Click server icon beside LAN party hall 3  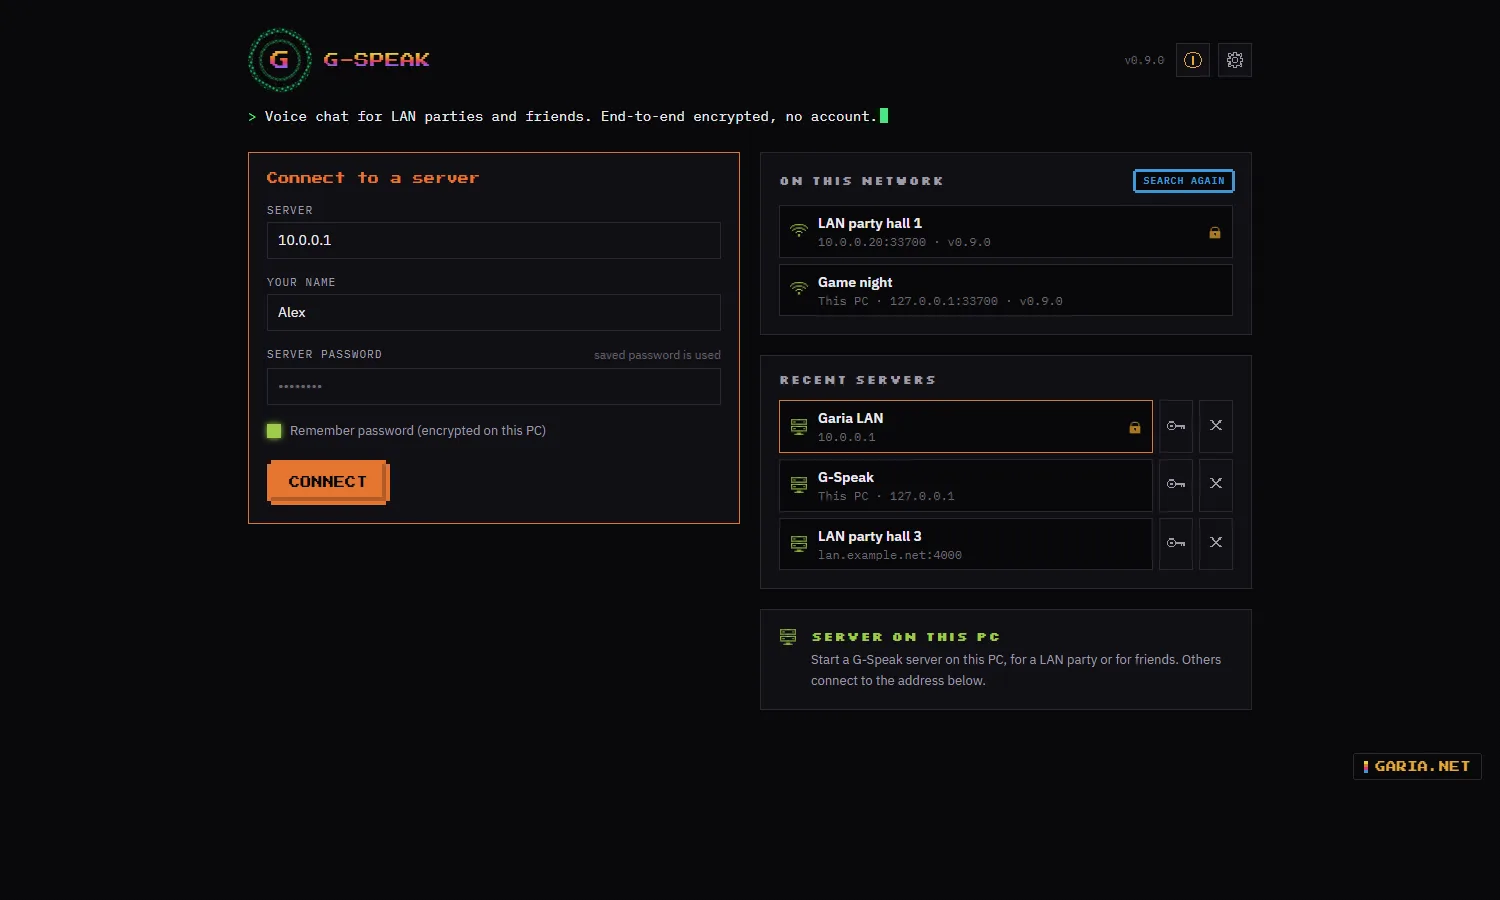click(x=799, y=544)
